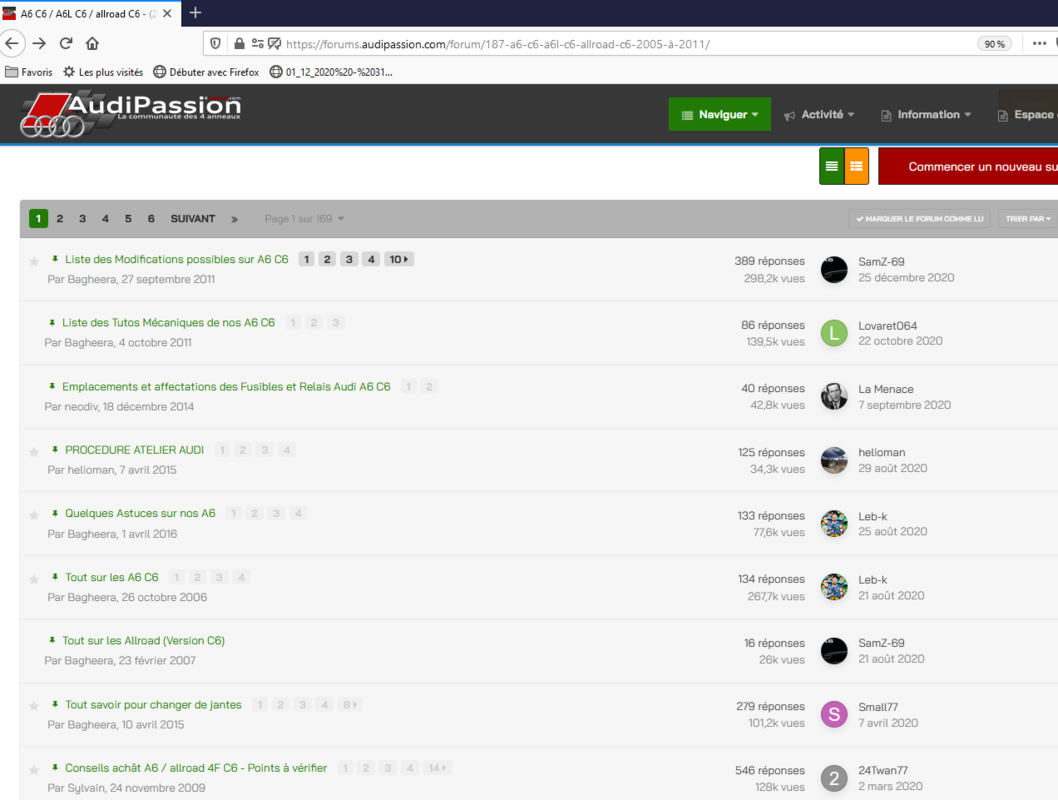Go to page 4 of topic 'Liste des Modifications possibles'
The image size is (1058, 800).
[x=371, y=259]
